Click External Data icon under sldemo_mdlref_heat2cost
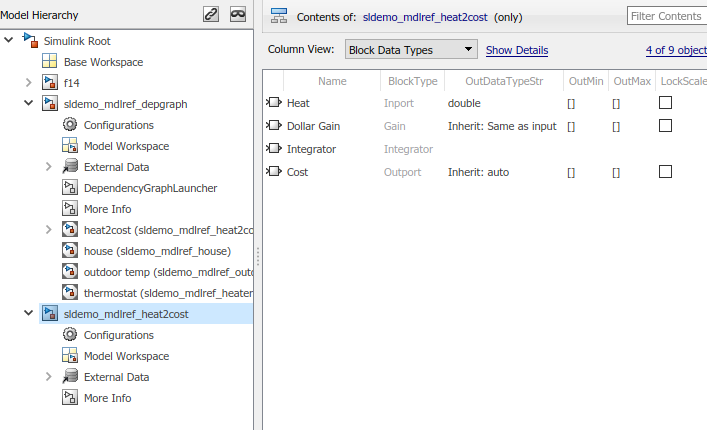 [x=70, y=376]
